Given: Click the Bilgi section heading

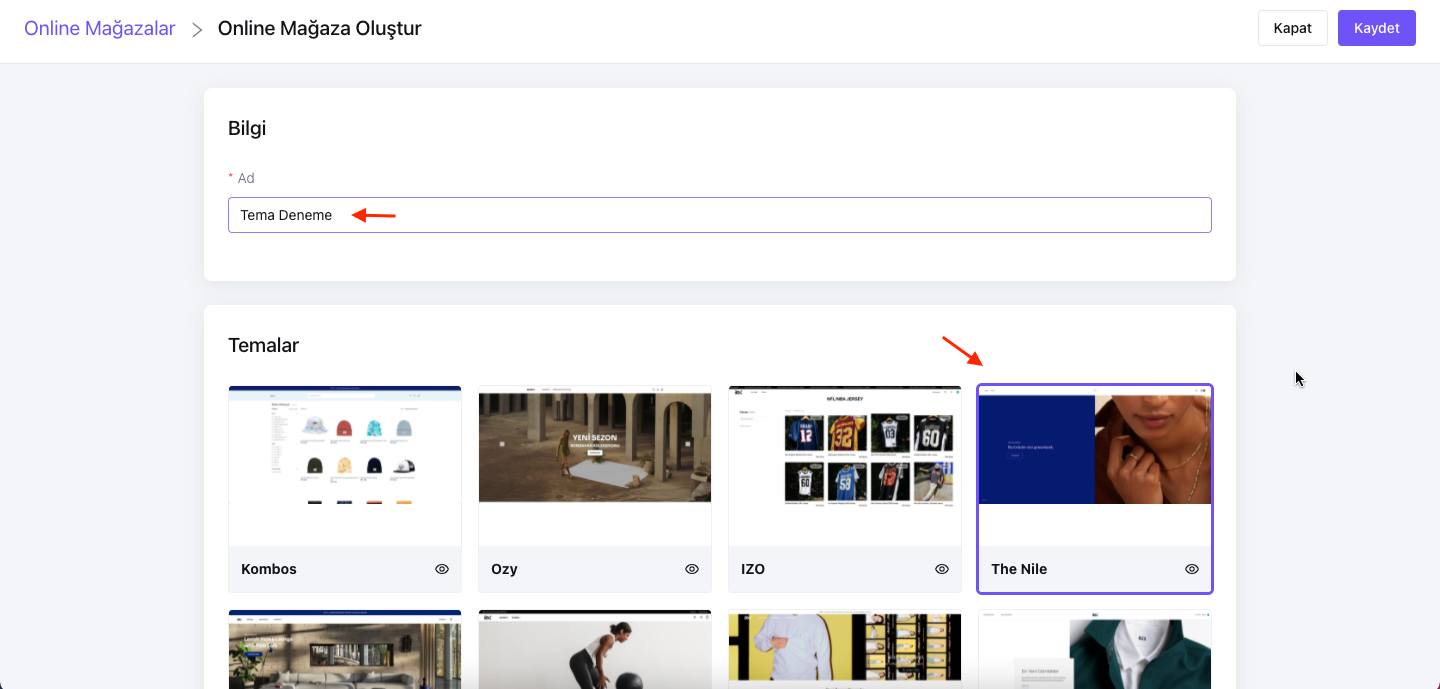Looking at the screenshot, I should point(247,128).
